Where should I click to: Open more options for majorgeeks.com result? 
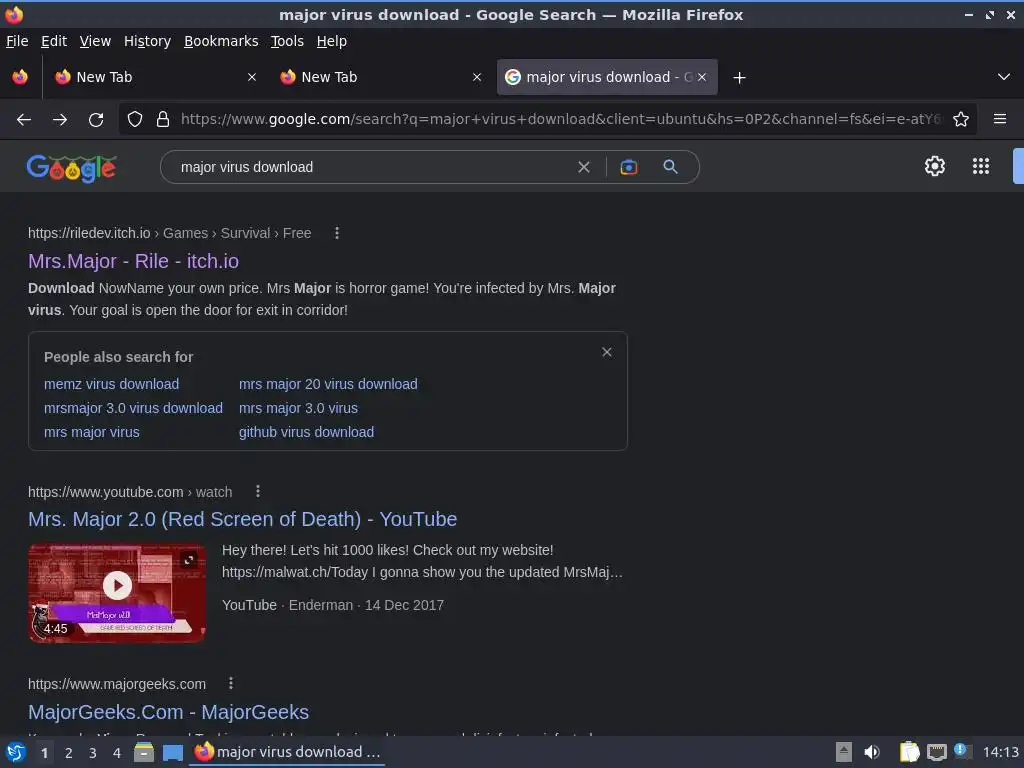click(231, 683)
